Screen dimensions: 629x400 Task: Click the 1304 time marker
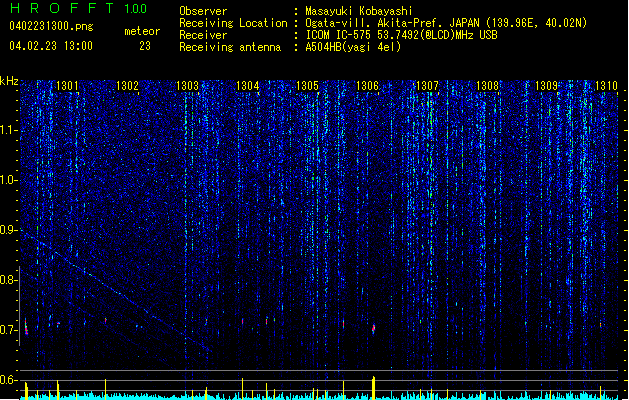click(248, 85)
